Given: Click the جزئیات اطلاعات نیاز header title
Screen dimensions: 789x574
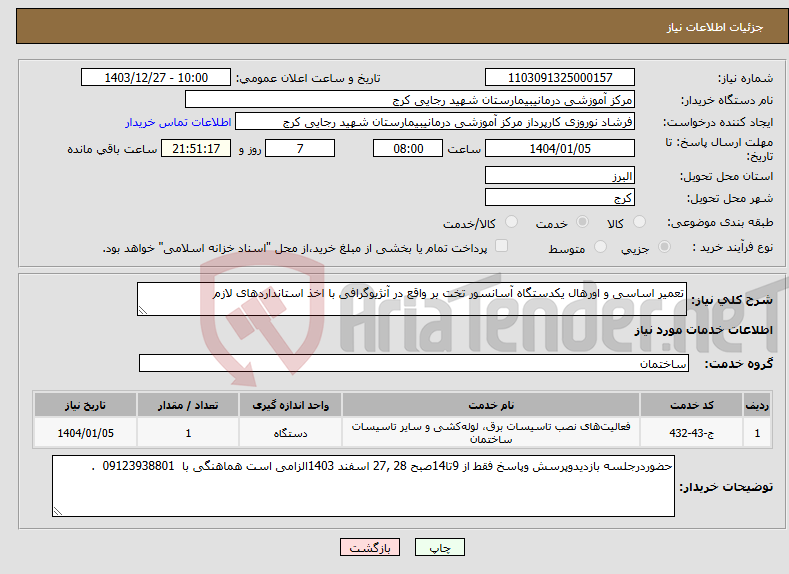Looking at the screenshot, I should (x=715, y=27).
